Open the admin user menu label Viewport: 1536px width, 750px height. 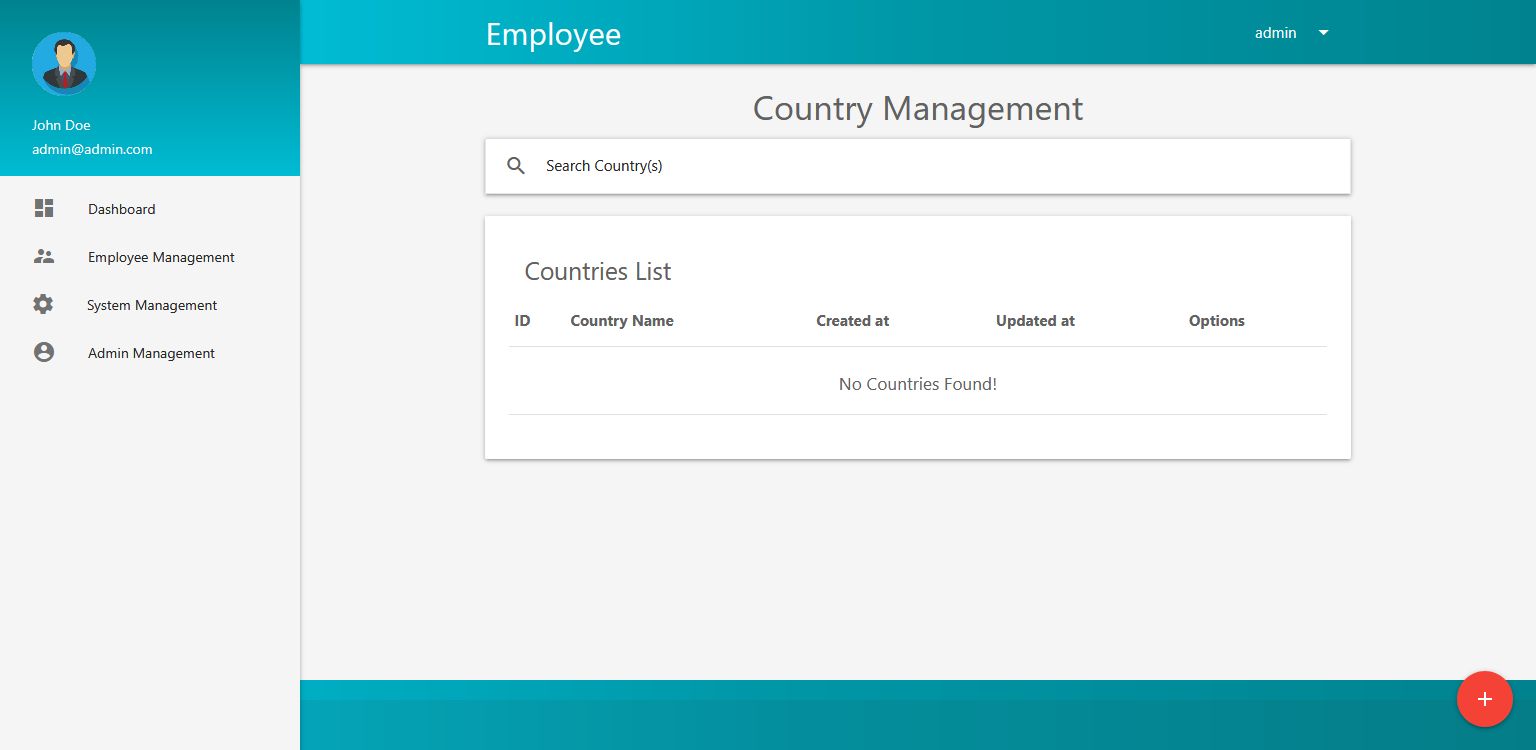(1275, 33)
